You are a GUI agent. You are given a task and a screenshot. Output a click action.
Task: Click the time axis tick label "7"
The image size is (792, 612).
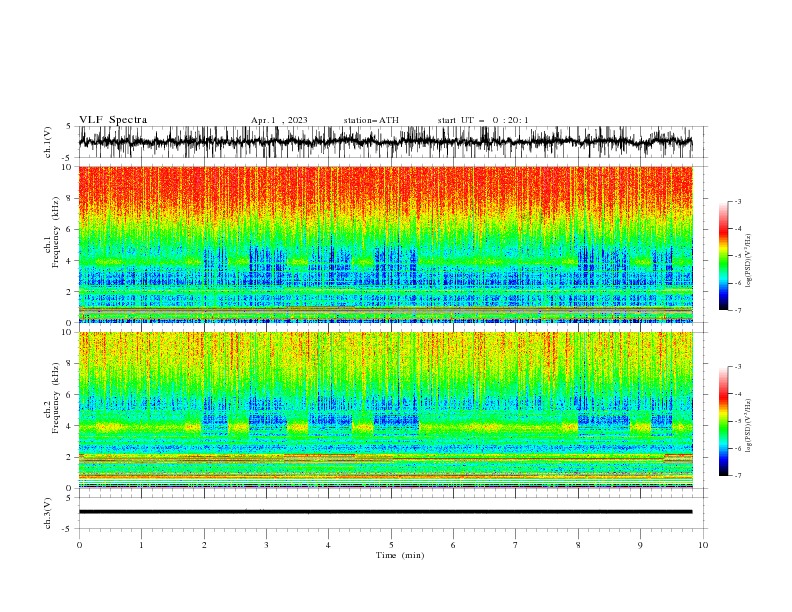(x=516, y=545)
